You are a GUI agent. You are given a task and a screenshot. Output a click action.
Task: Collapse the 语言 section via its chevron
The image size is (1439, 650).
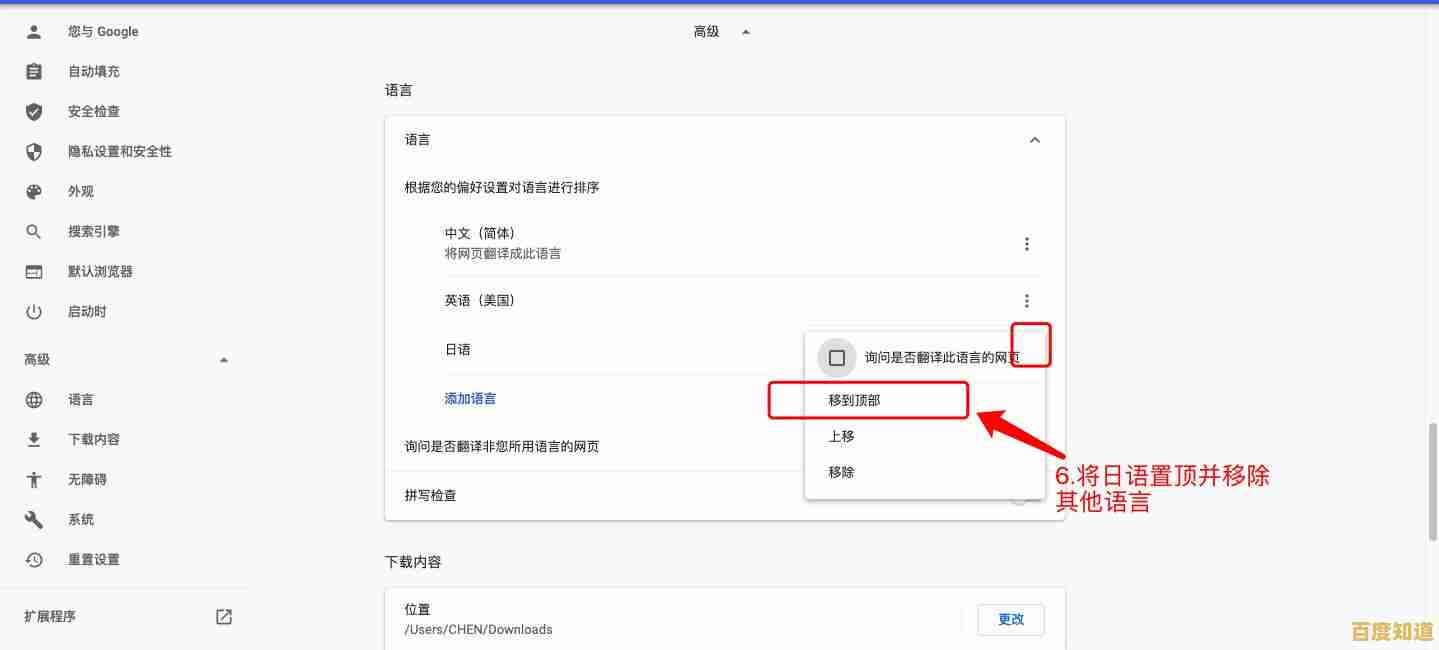click(1034, 139)
